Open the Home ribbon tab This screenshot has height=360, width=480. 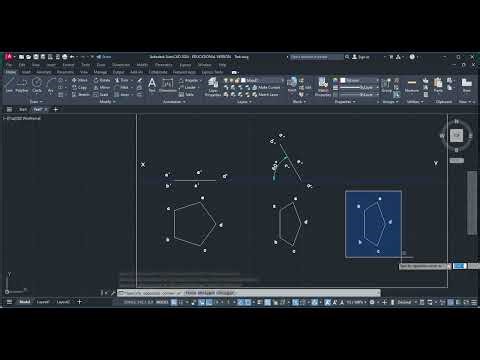pos(11,72)
